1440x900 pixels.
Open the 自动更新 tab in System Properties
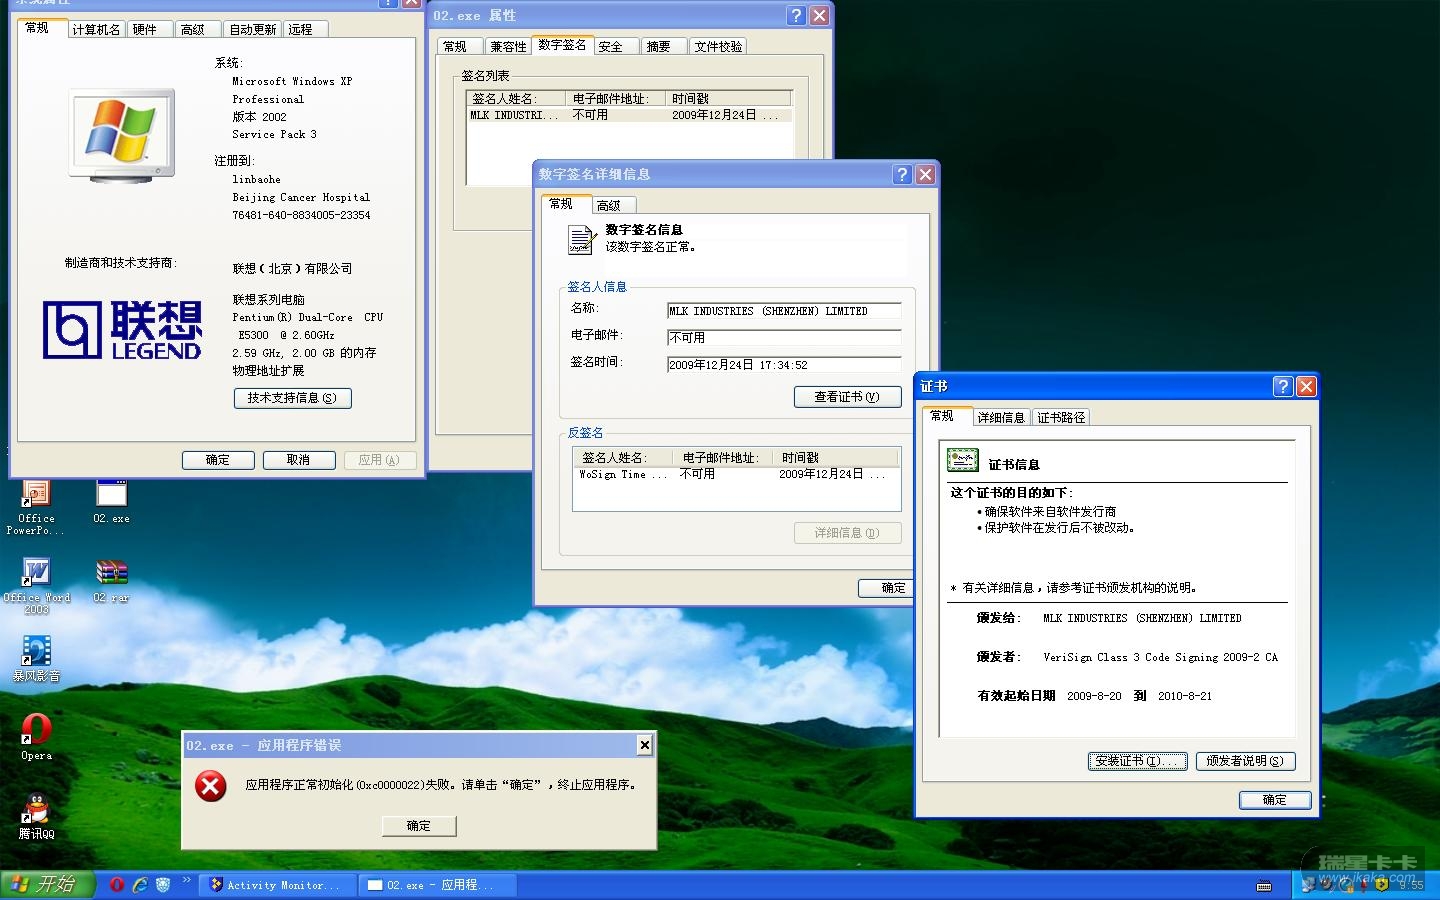[253, 30]
